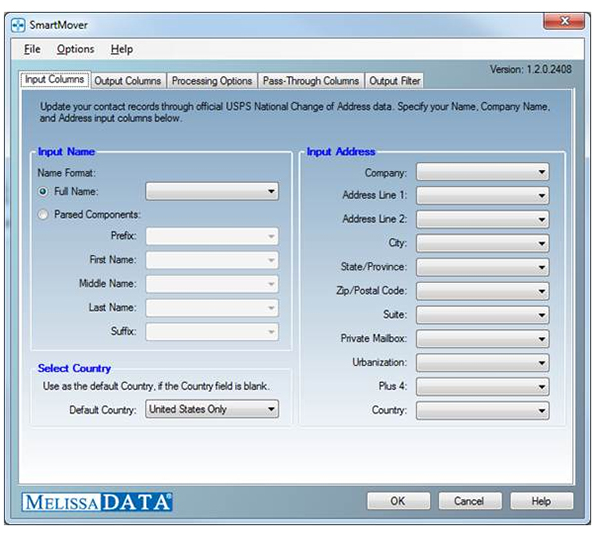Click the Input Address group heading
The height and width of the screenshot is (538, 600).
pos(341,152)
